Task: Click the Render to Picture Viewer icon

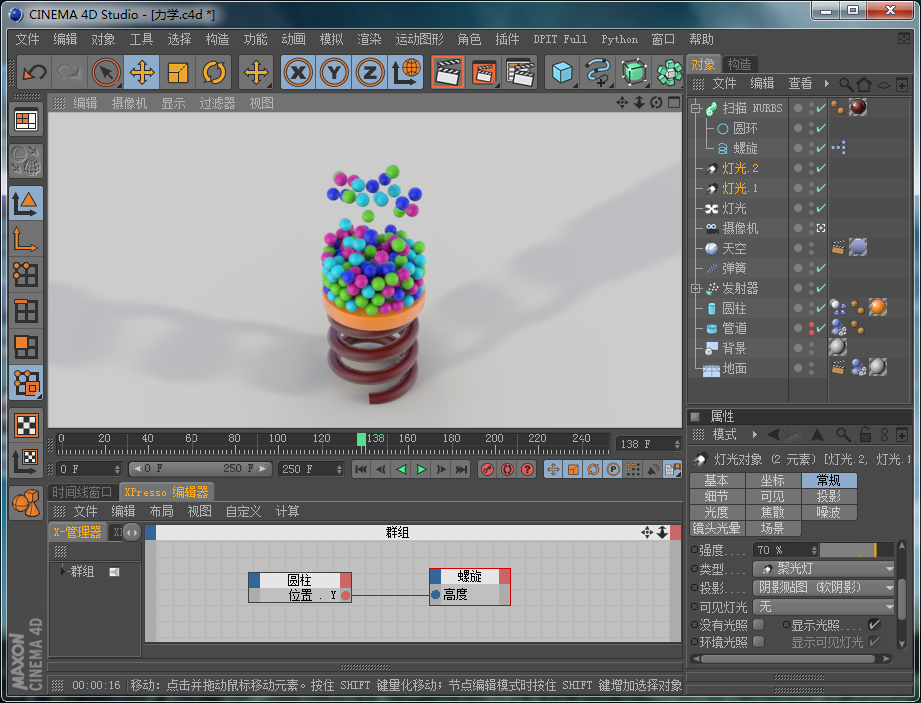Action: 484,72
